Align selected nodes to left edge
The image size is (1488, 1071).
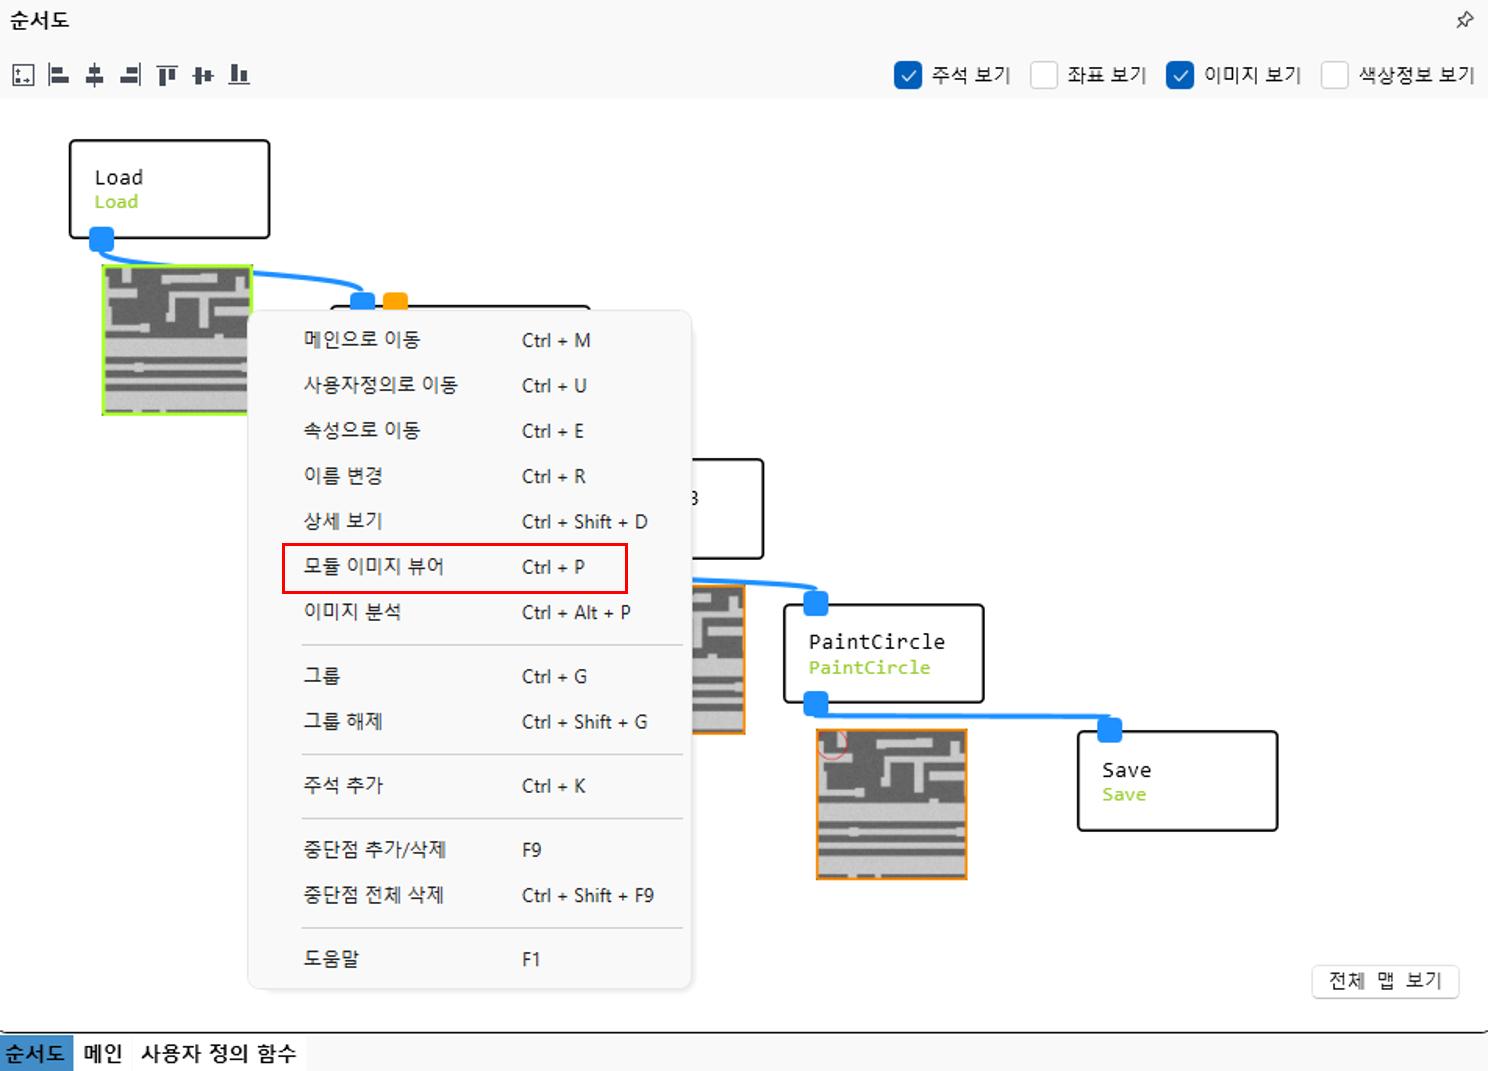59,75
